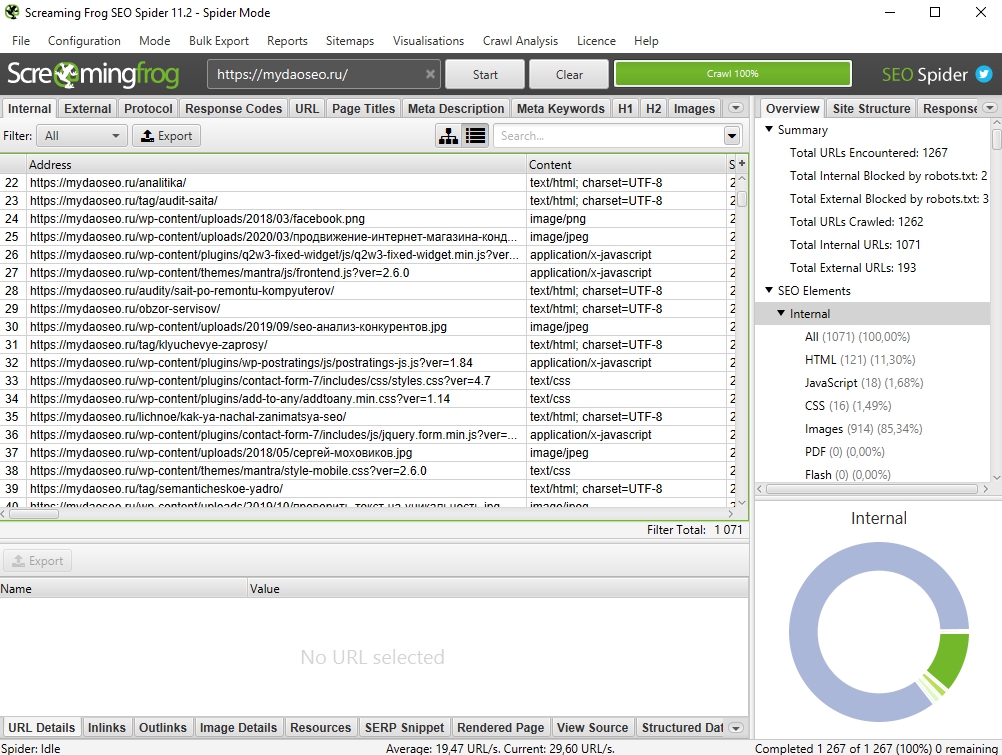Viewport: 1002px width, 755px height.
Task: Click the Start crawl button
Action: pos(485,74)
